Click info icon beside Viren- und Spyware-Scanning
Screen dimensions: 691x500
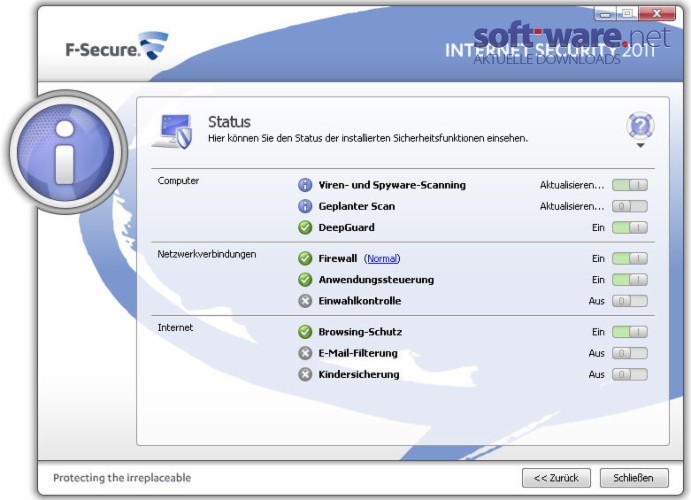click(305, 185)
